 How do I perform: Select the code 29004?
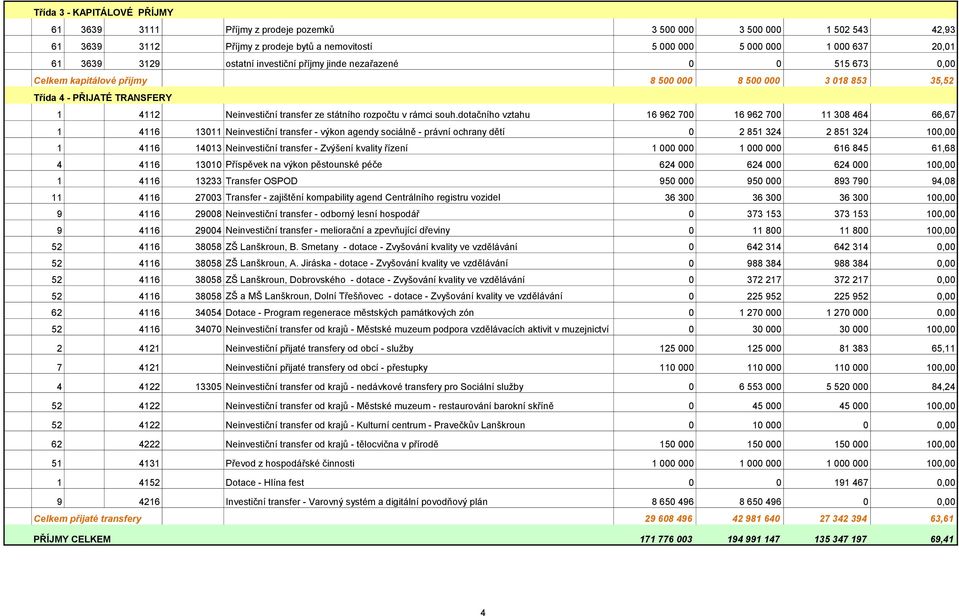[208, 231]
